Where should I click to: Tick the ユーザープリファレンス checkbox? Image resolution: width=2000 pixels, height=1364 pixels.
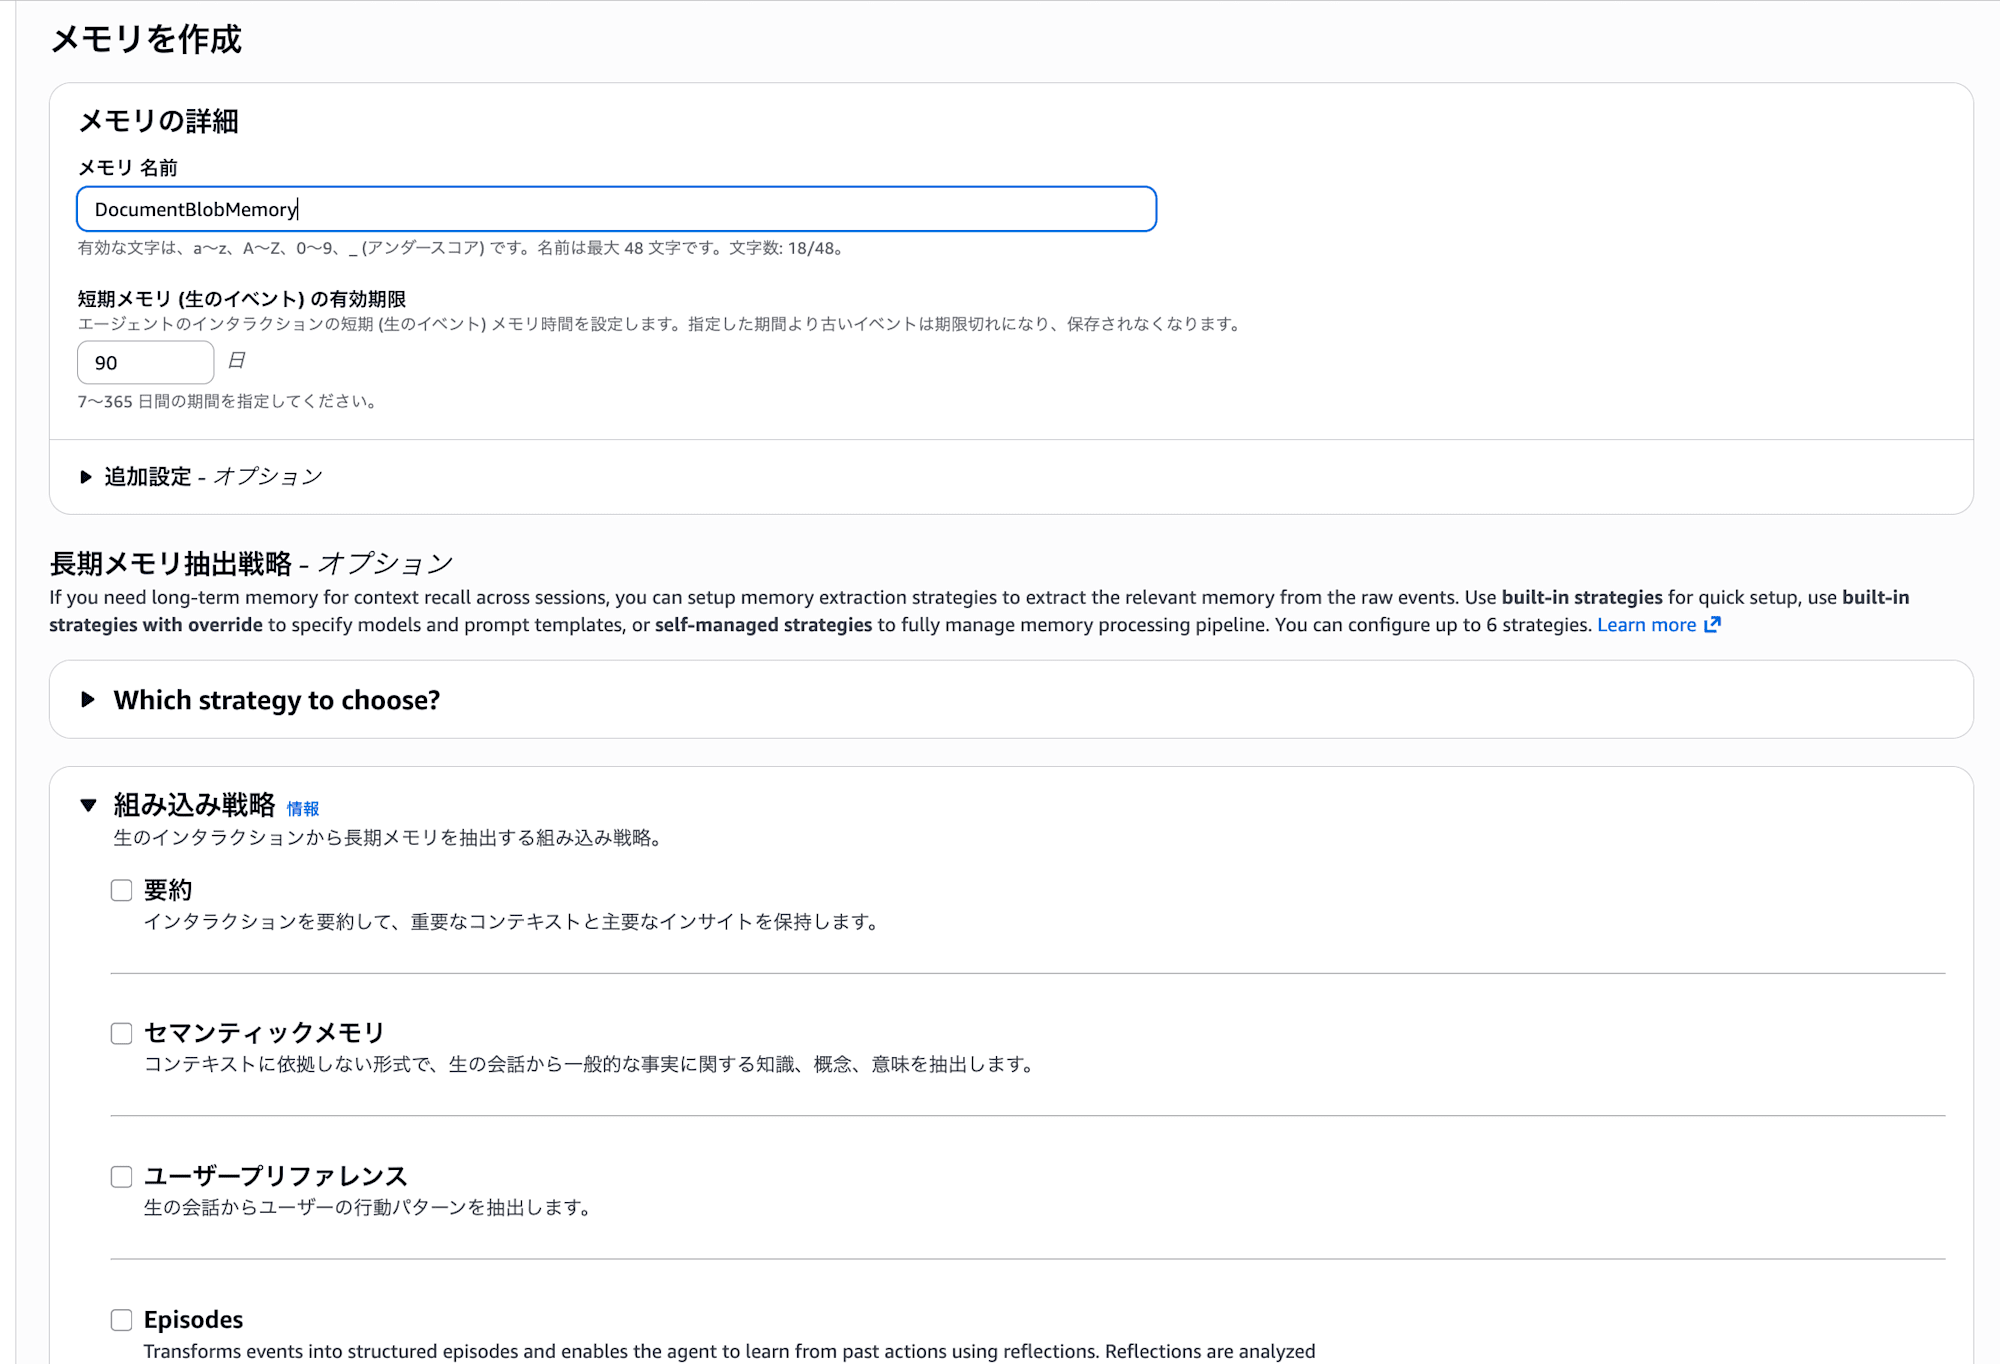[122, 1176]
